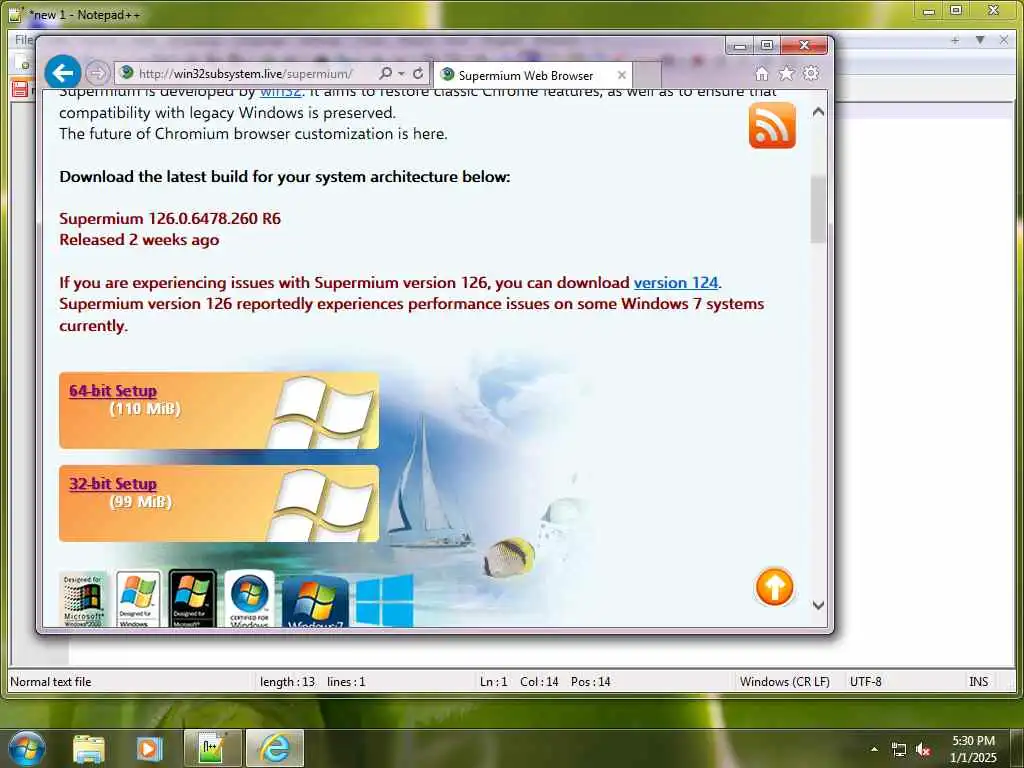
Task: Open the File menu in Notepad++
Action: 24,40
